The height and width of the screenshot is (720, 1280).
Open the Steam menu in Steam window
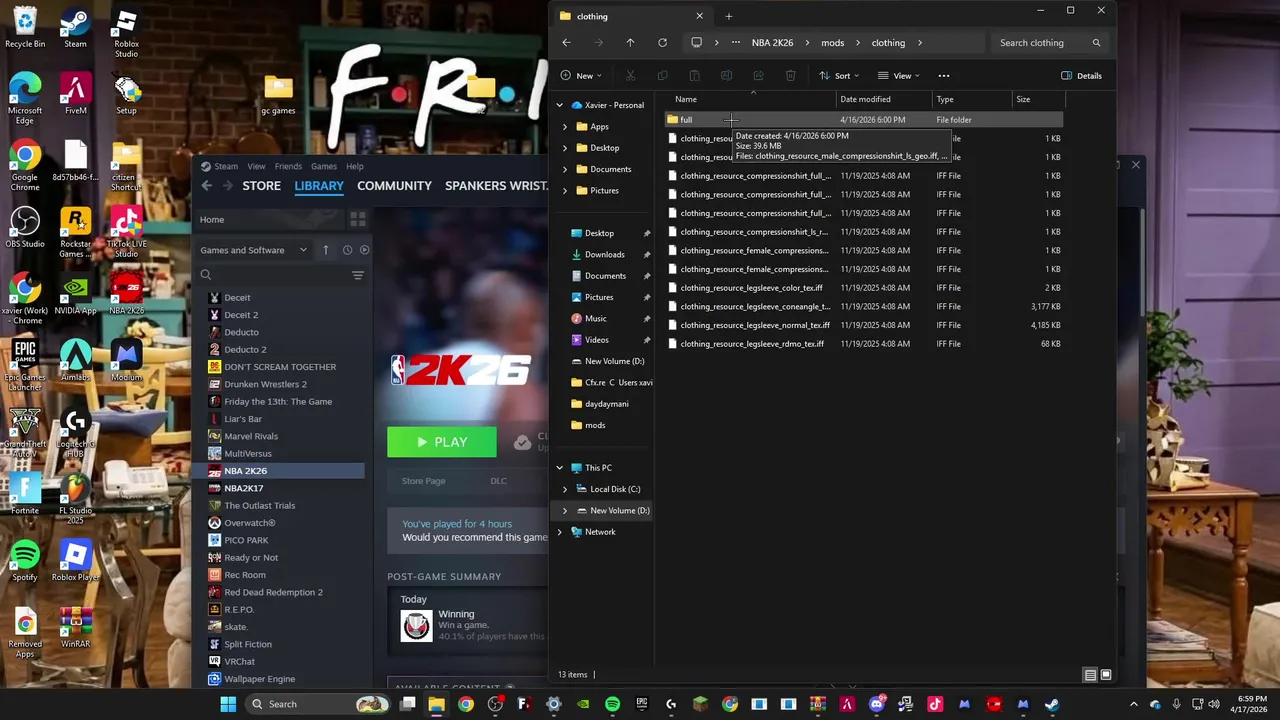[x=226, y=167]
